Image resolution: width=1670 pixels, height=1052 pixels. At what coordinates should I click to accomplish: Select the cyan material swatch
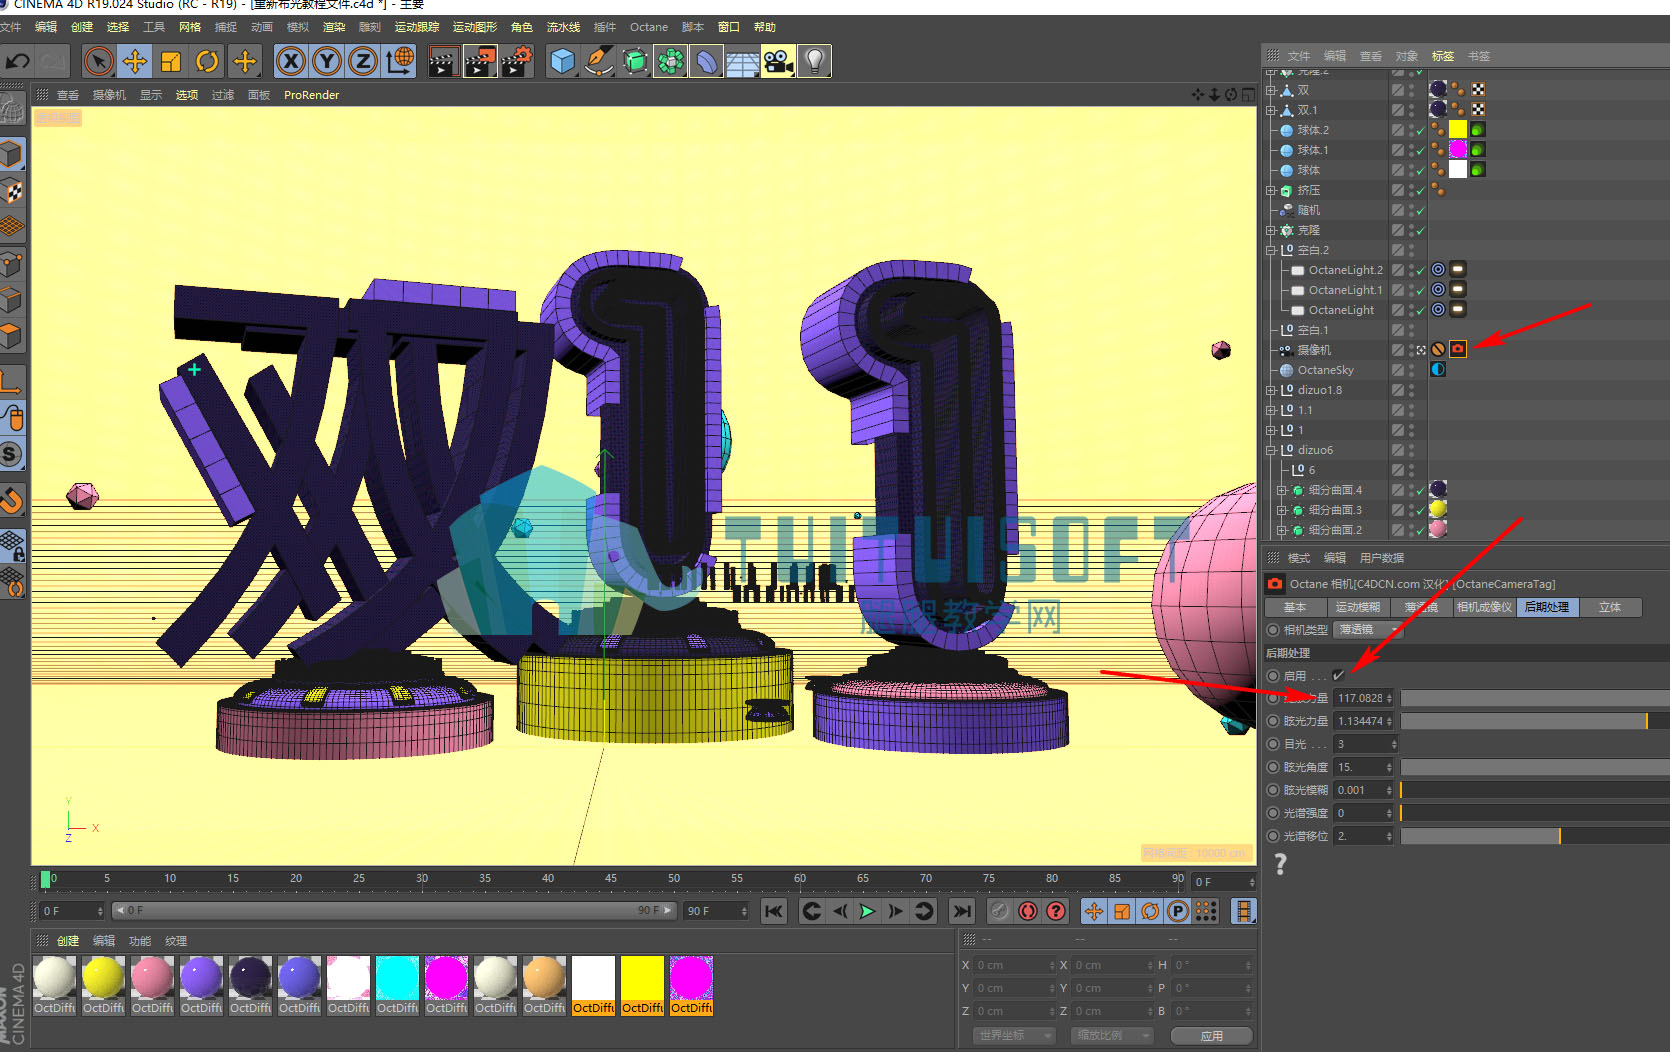(397, 977)
